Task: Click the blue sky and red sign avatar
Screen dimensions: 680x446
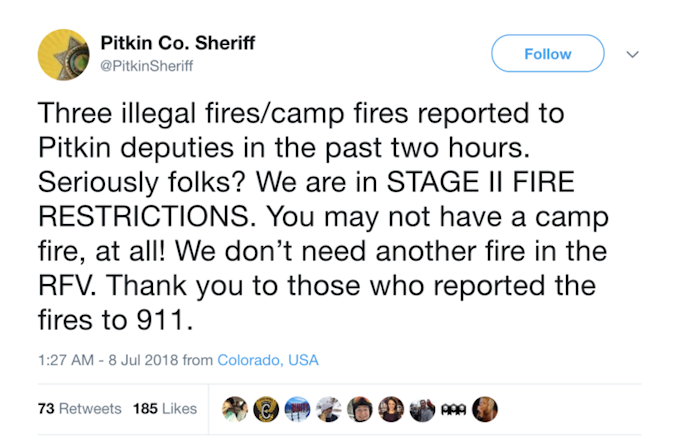Action: [x=297, y=409]
